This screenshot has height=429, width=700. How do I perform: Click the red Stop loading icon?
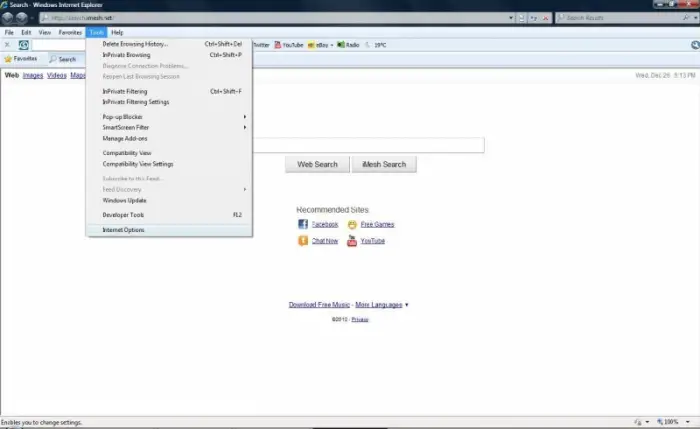546,18
